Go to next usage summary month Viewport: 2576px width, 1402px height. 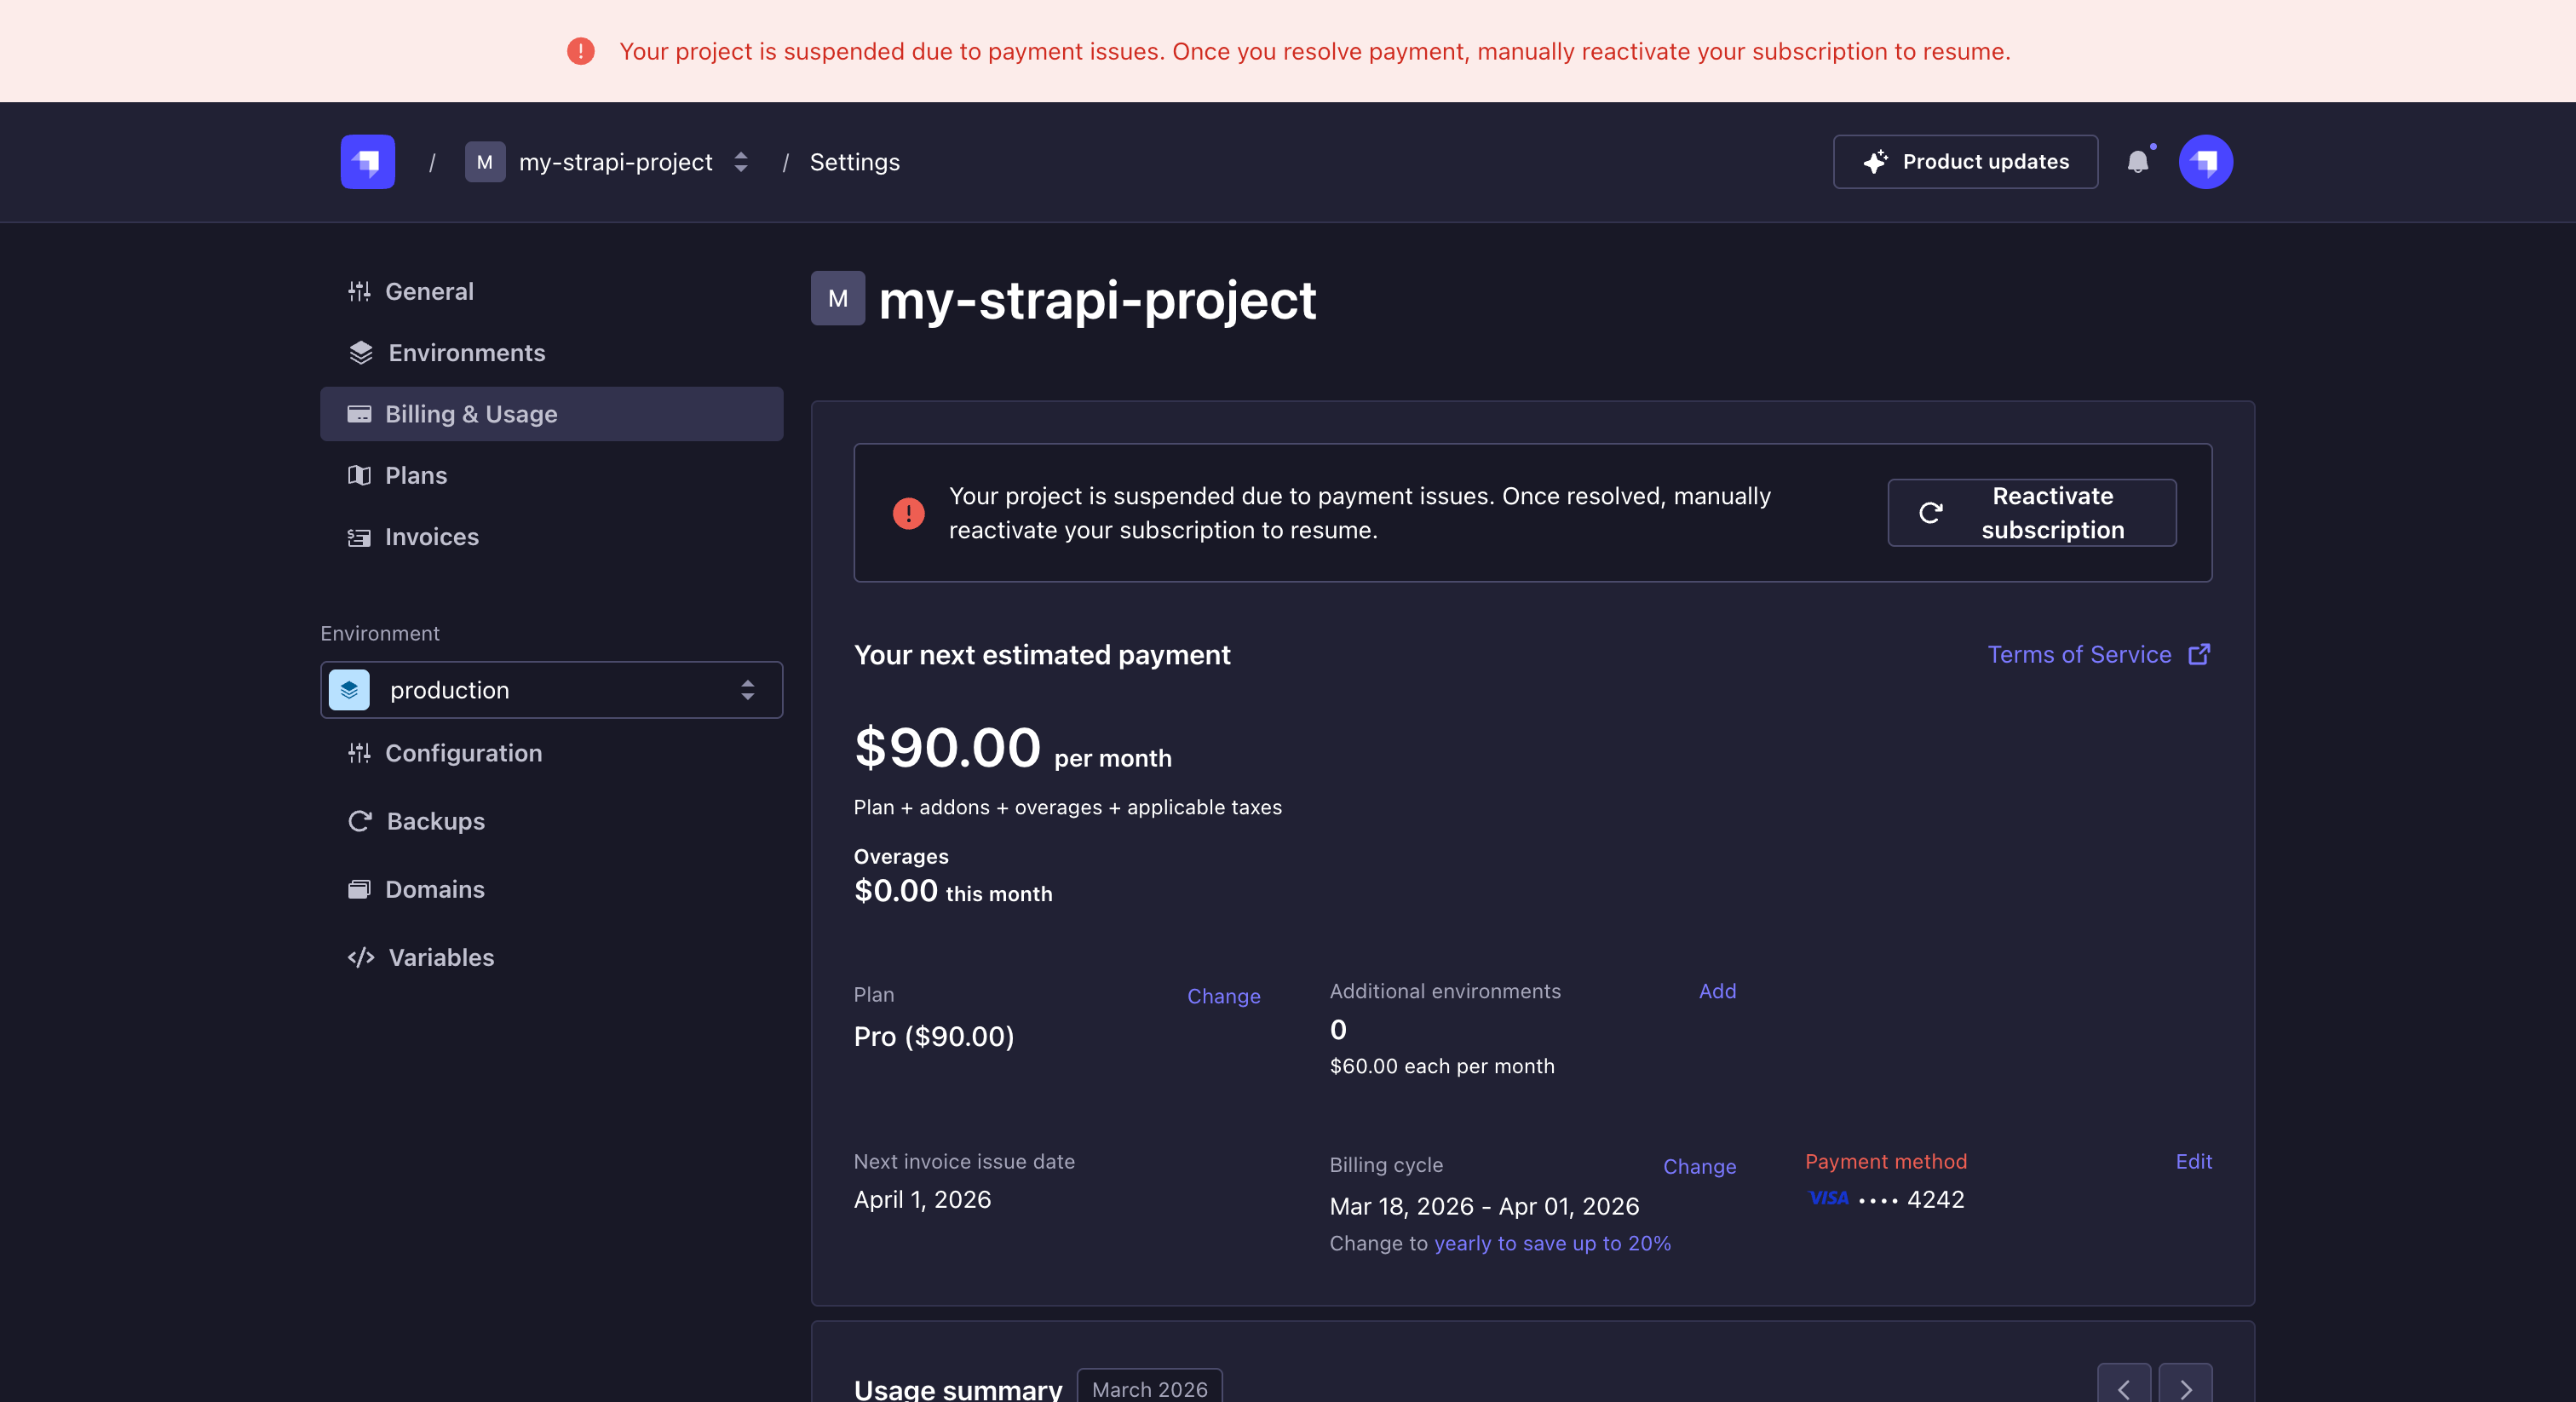tap(2185, 1388)
